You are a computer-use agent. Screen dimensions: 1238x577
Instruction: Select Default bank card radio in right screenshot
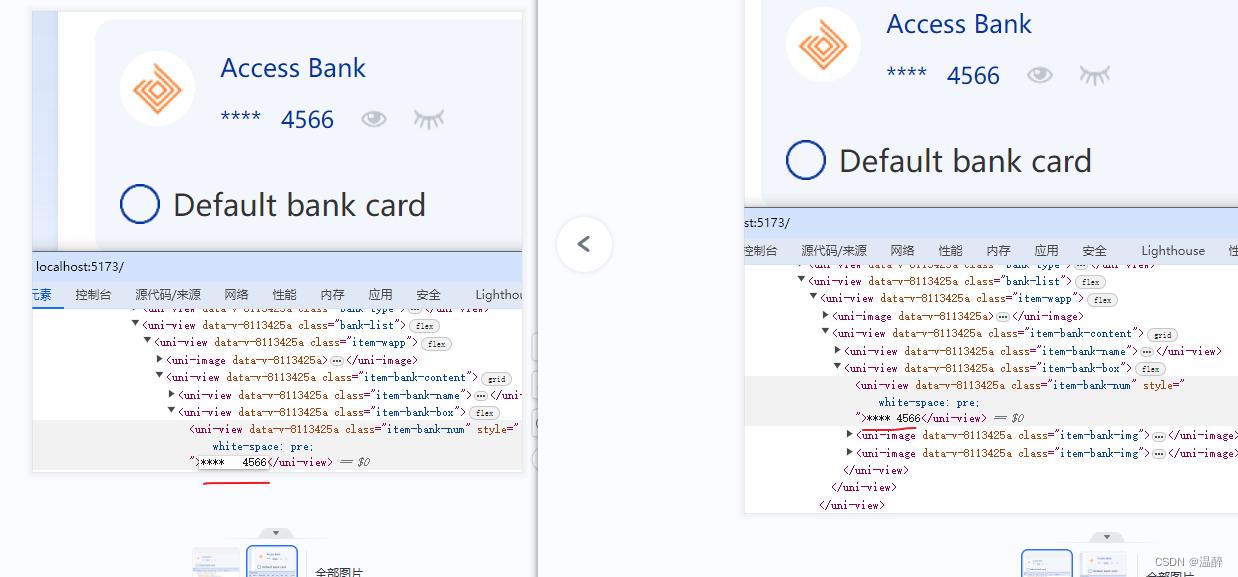click(806, 160)
